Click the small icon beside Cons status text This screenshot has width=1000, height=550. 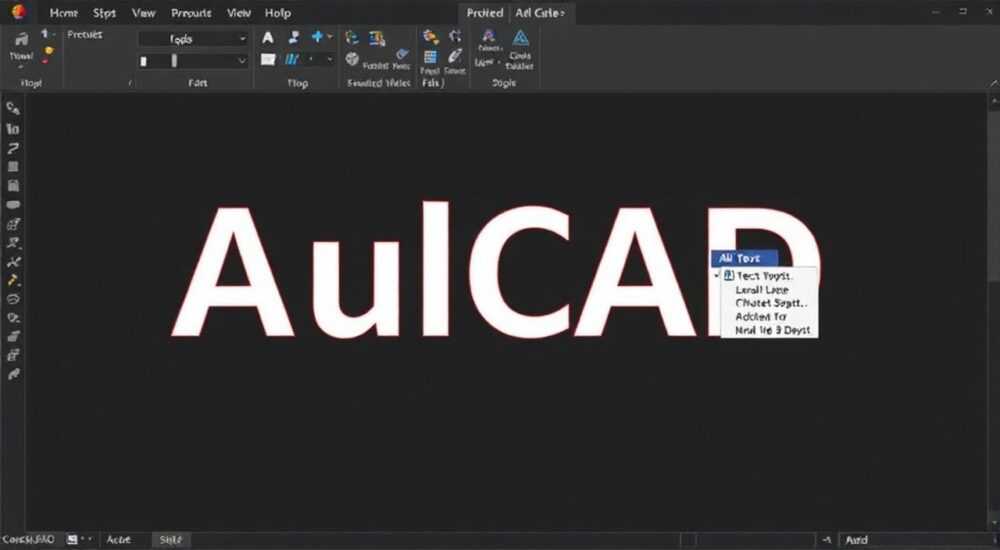tap(73, 540)
